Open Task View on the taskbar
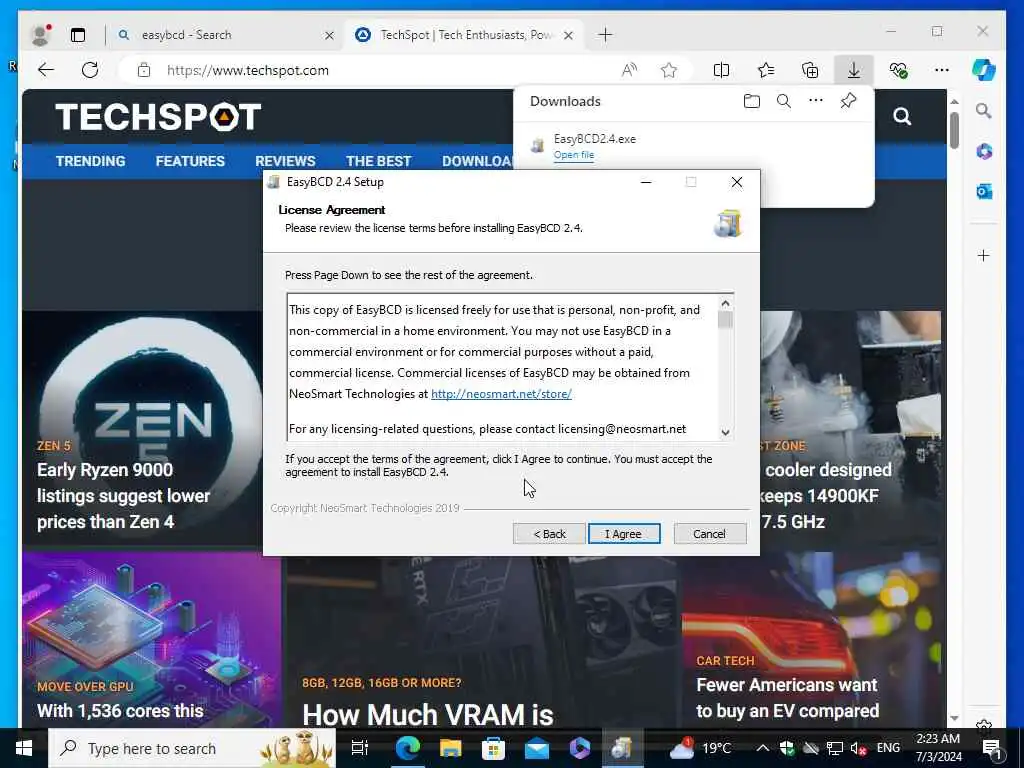The image size is (1024, 768). click(360, 748)
